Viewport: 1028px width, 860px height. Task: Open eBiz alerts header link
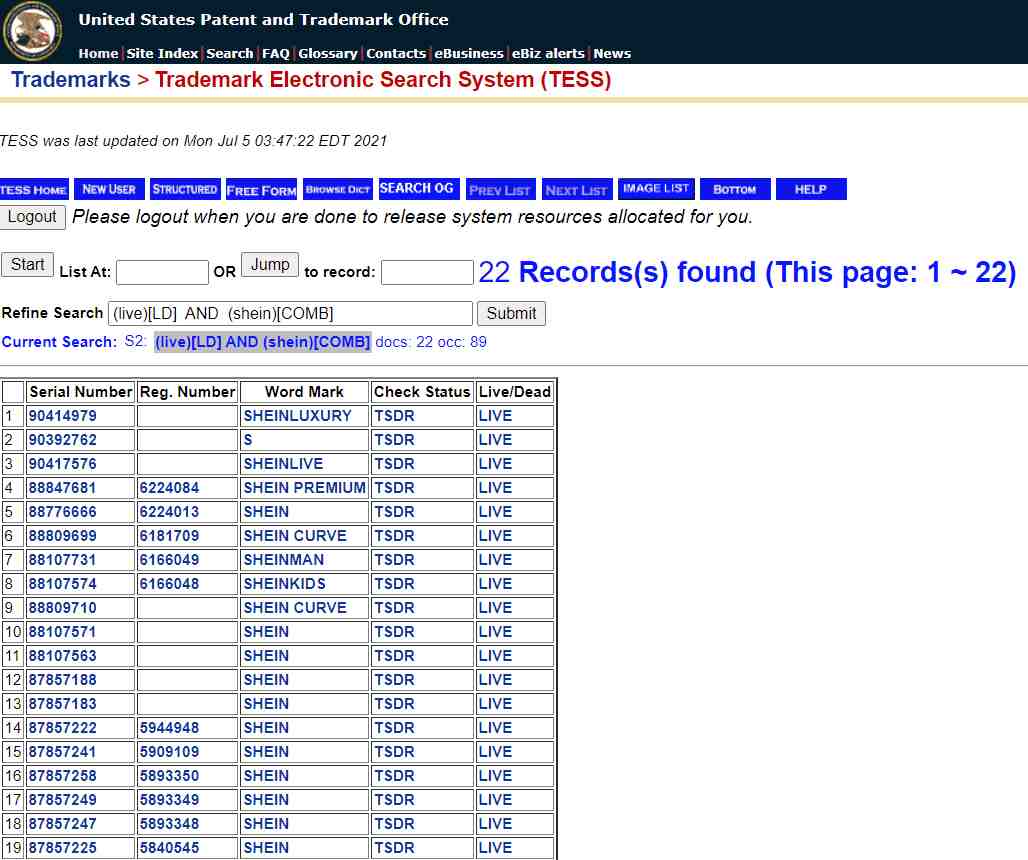[548, 54]
